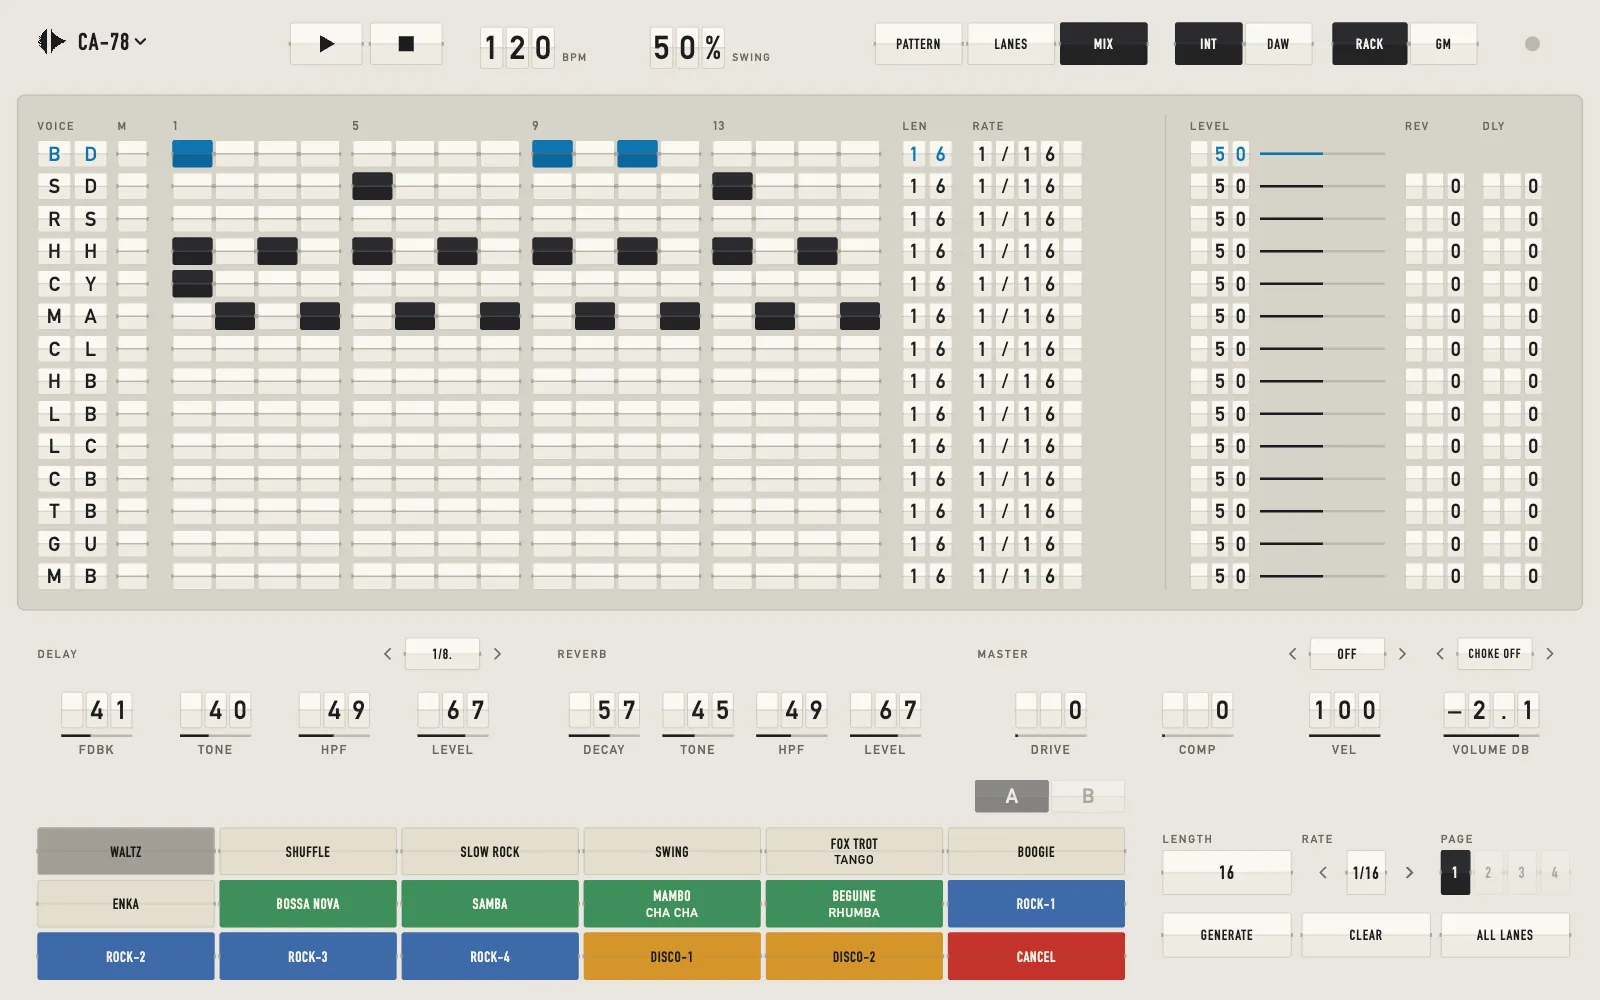The image size is (1600, 1000).
Task: Click the red CANCEL button
Action: click(1036, 957)
